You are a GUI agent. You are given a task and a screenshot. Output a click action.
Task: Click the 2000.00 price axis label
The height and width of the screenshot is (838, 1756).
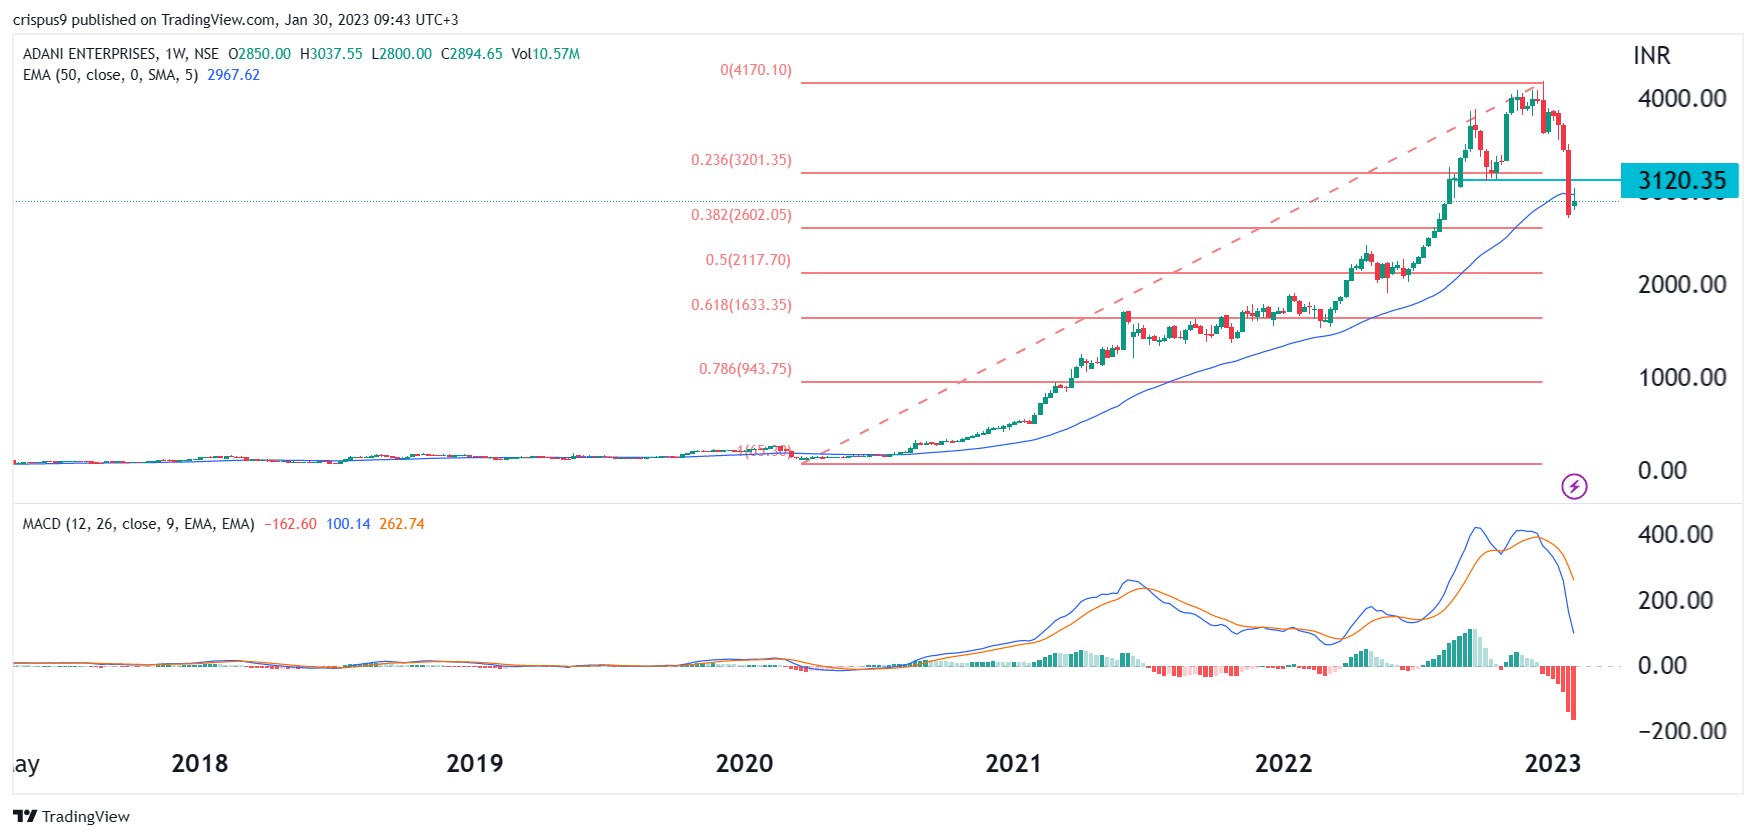tap(1682, 284)
